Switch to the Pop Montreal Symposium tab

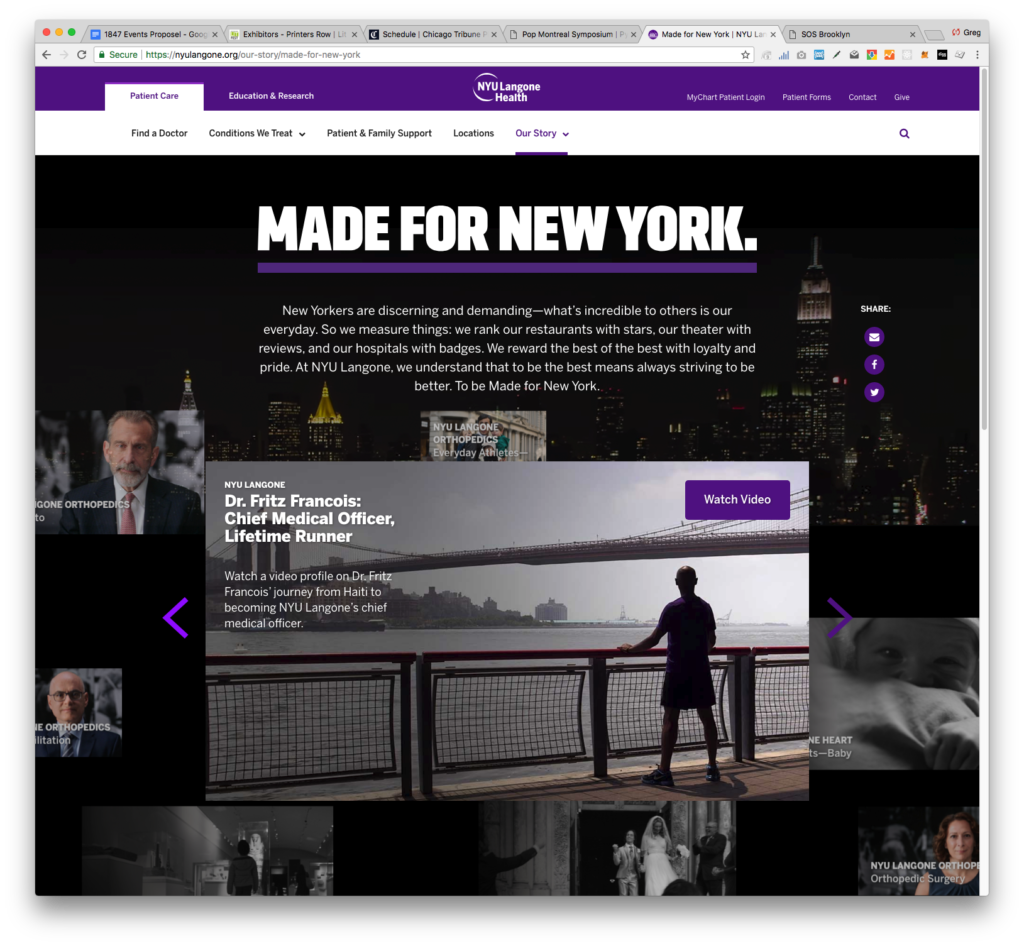(572, 35)
